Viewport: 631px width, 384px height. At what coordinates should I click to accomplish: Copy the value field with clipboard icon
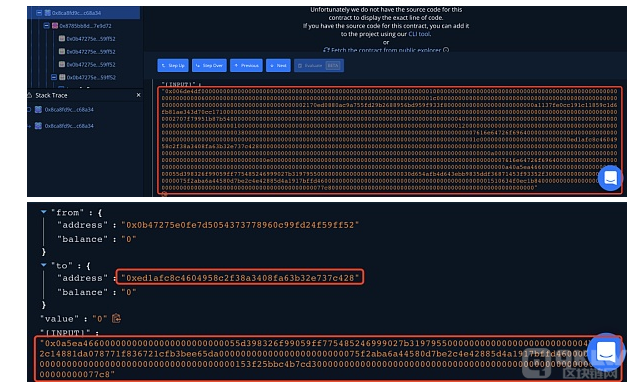[116, 318]
